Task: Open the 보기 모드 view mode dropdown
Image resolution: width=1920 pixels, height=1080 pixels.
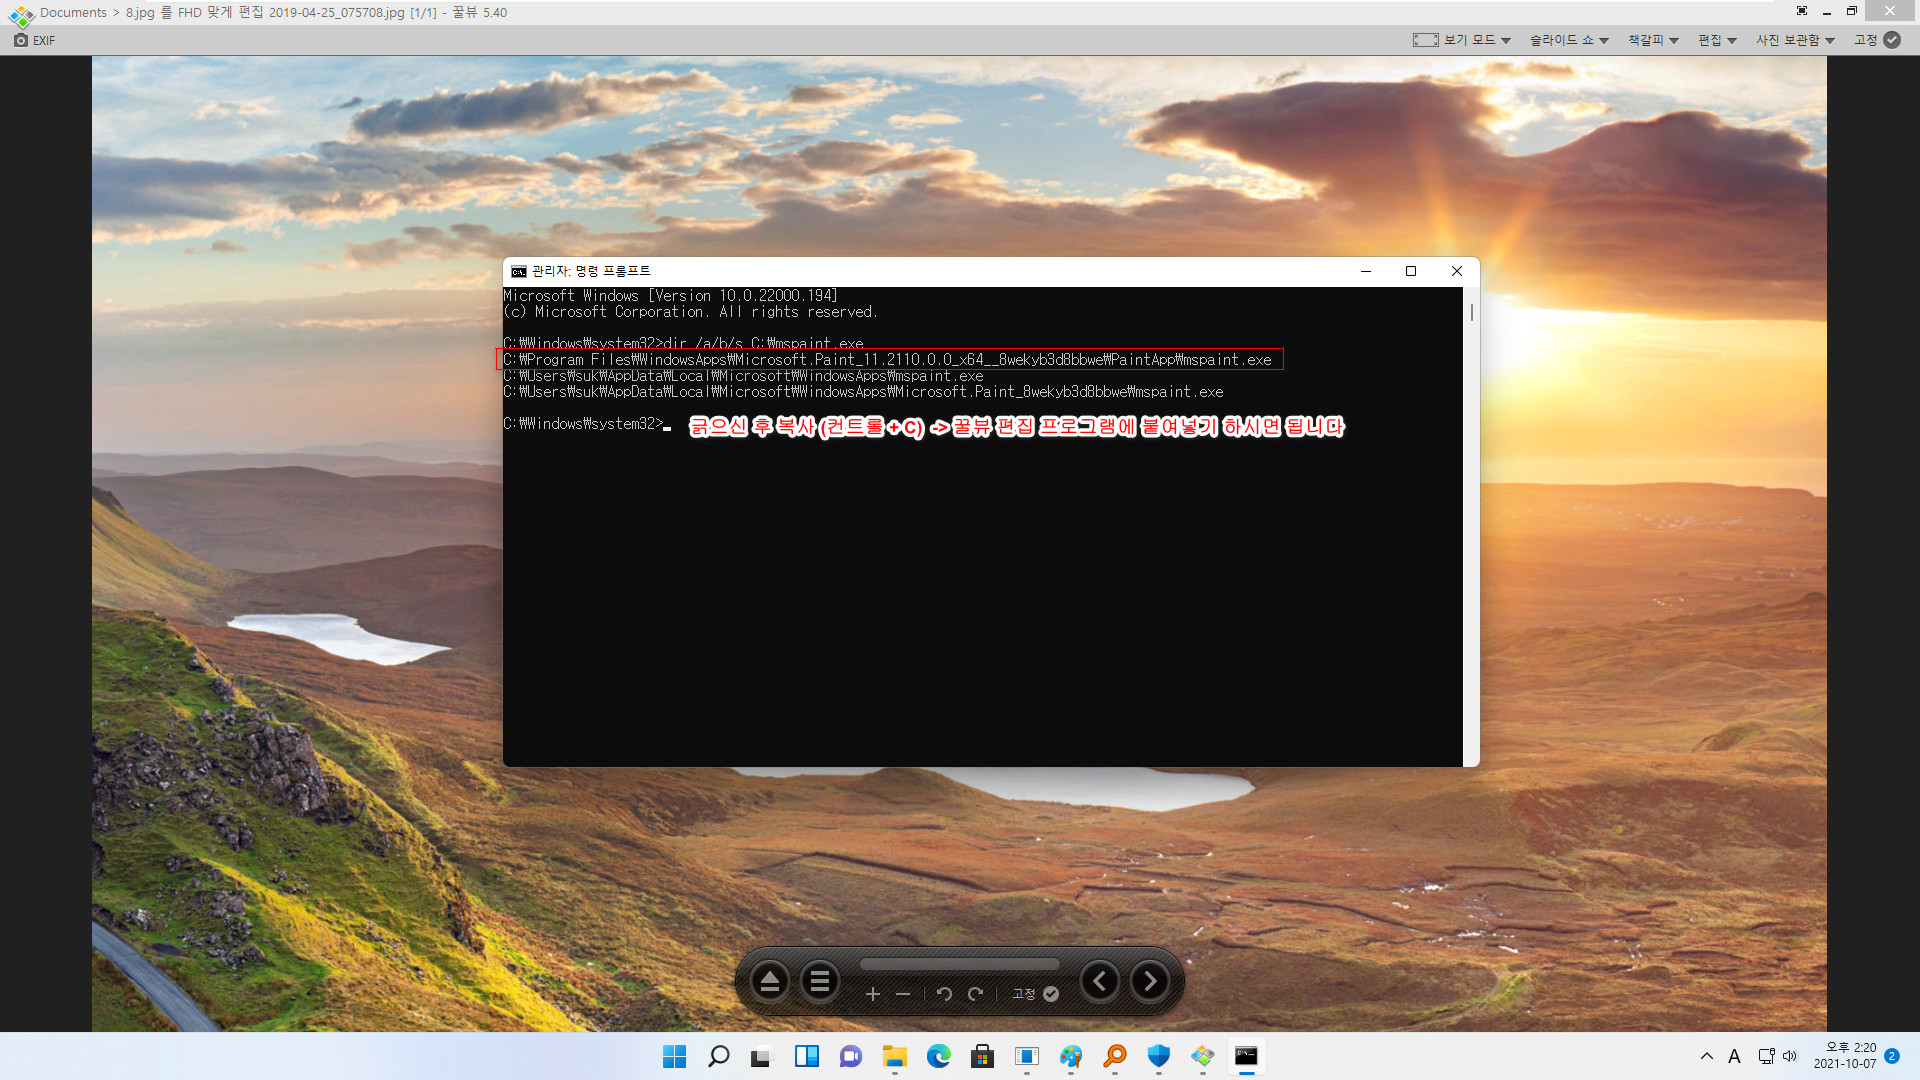Action: click(1461, 40)
